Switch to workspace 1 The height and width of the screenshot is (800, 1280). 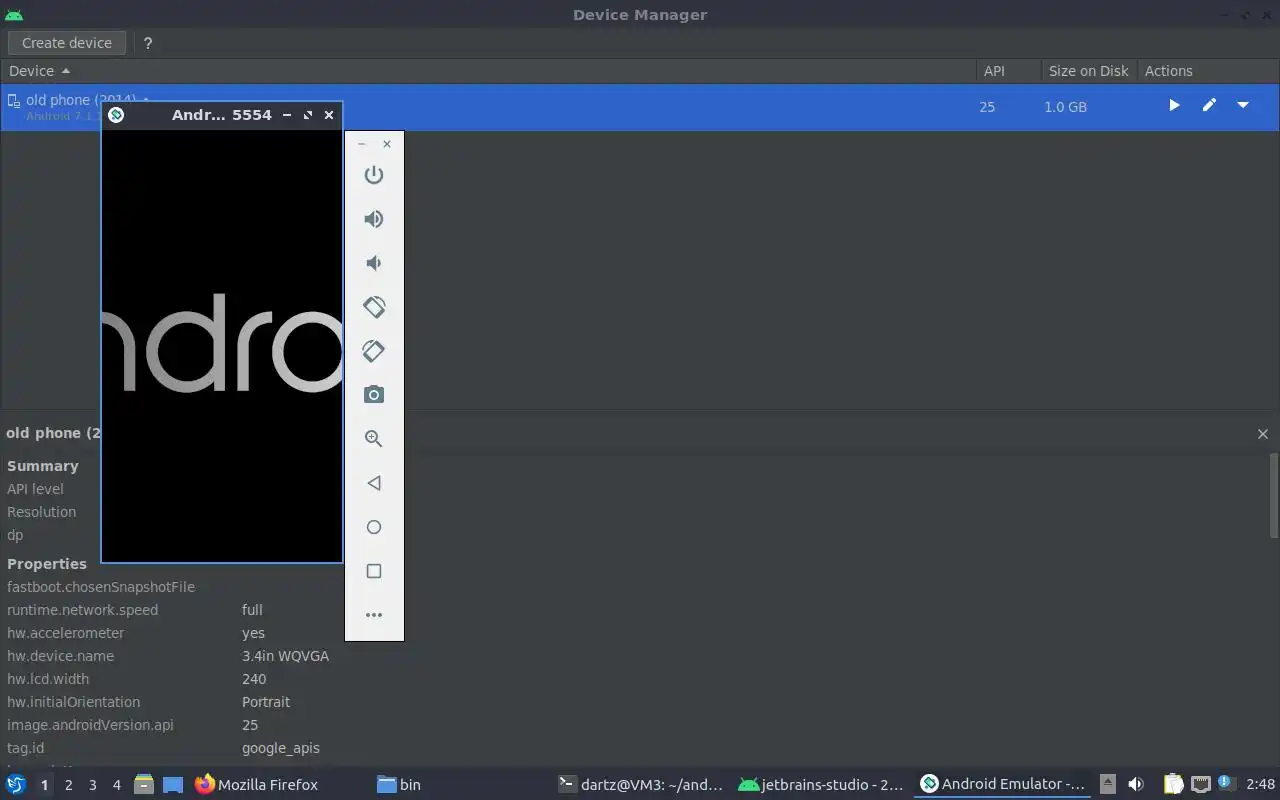[x=44, y=785]
